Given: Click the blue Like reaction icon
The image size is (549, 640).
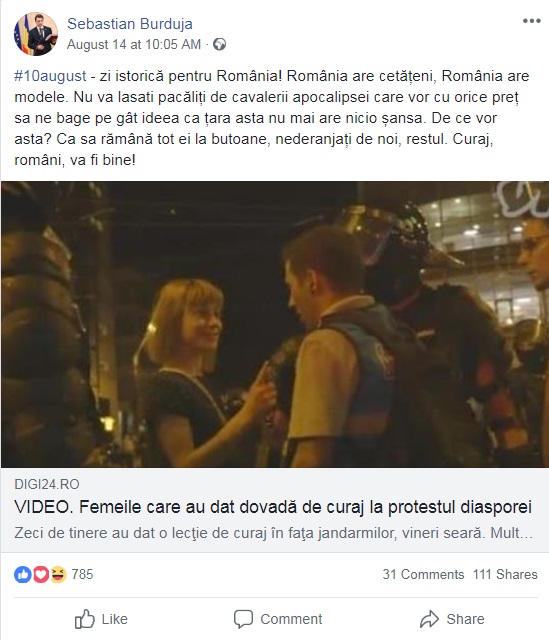Looking at the screenshot, I should (23, 574).
